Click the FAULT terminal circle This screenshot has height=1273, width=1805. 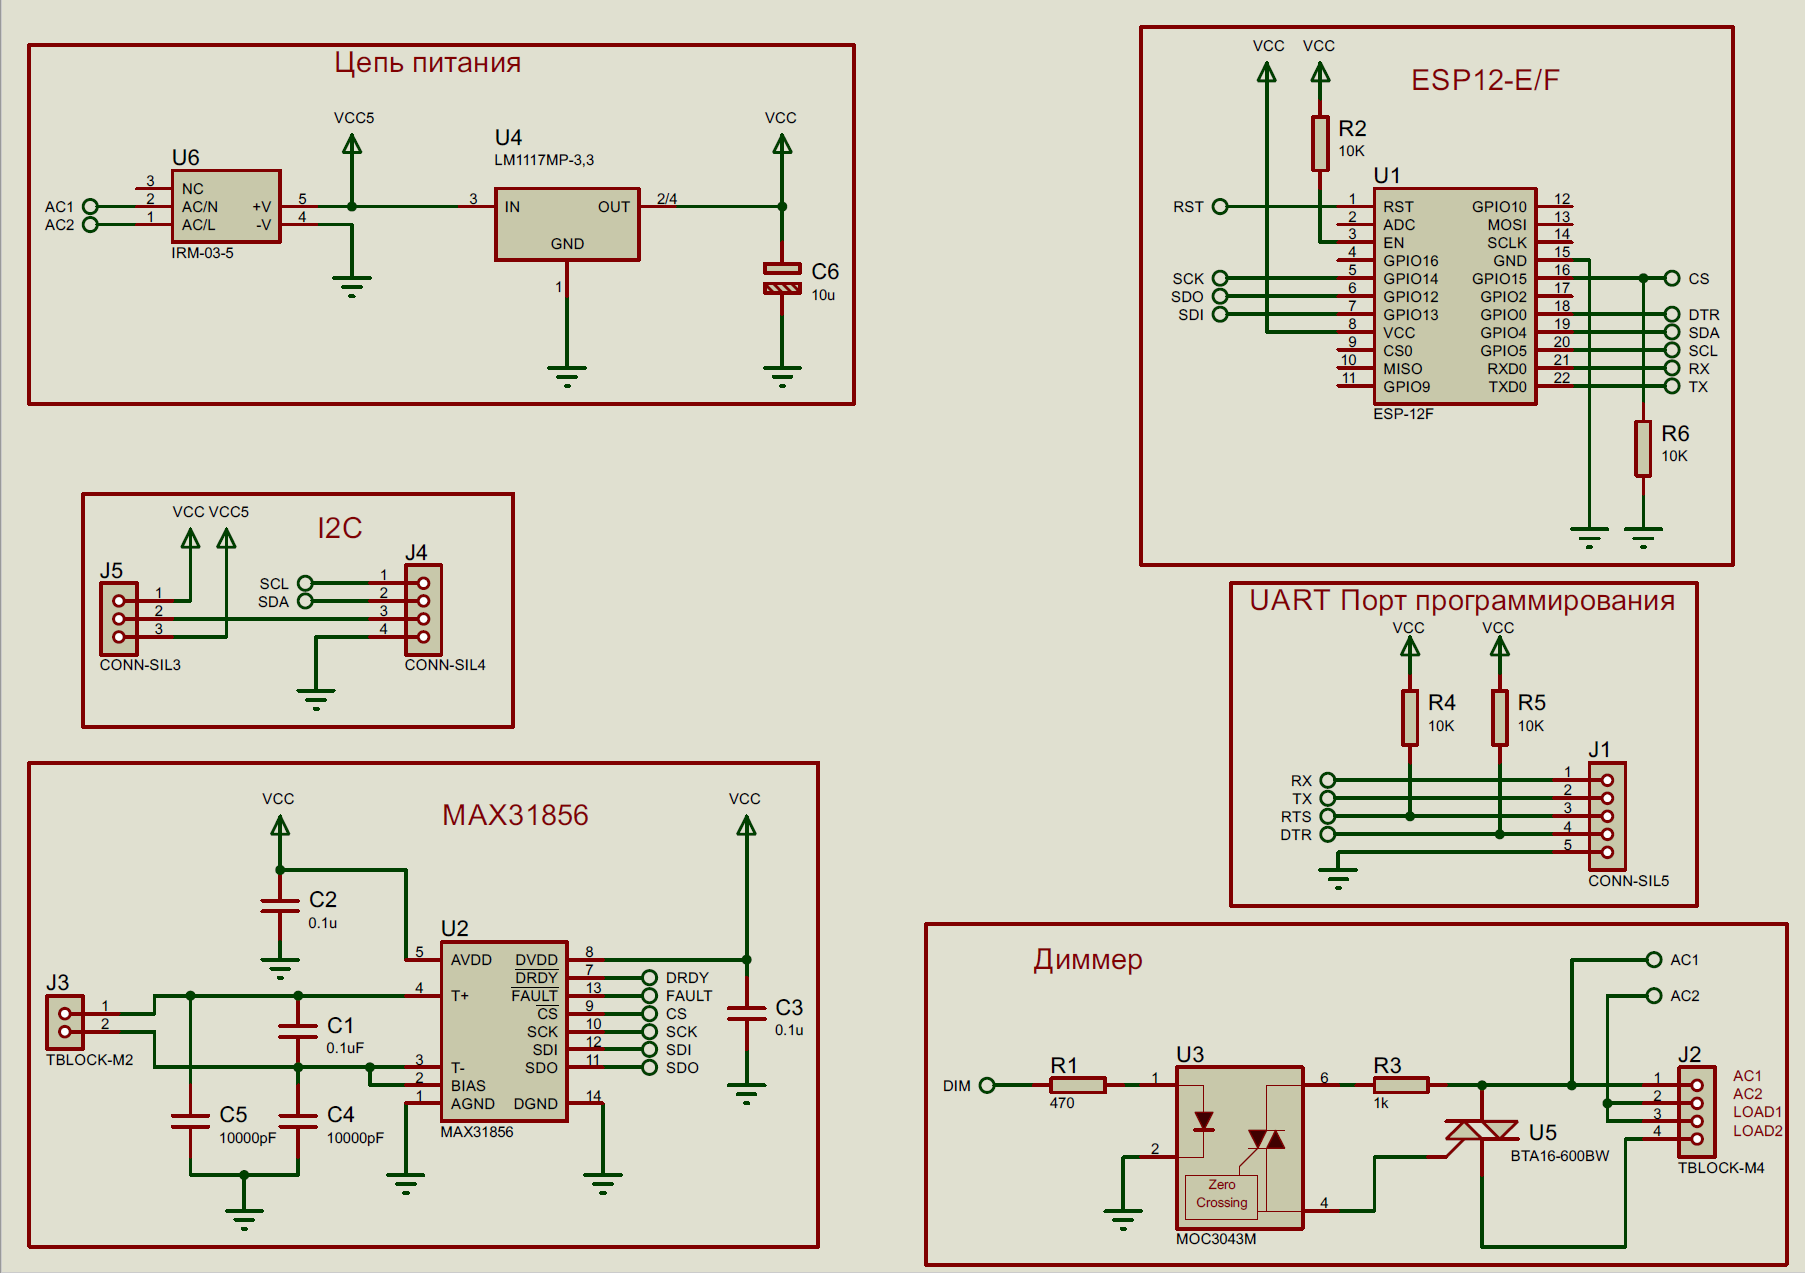[650, 996]
